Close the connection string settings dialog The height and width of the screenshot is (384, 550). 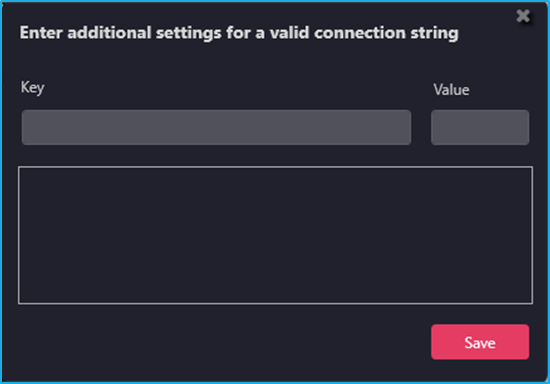523,16
